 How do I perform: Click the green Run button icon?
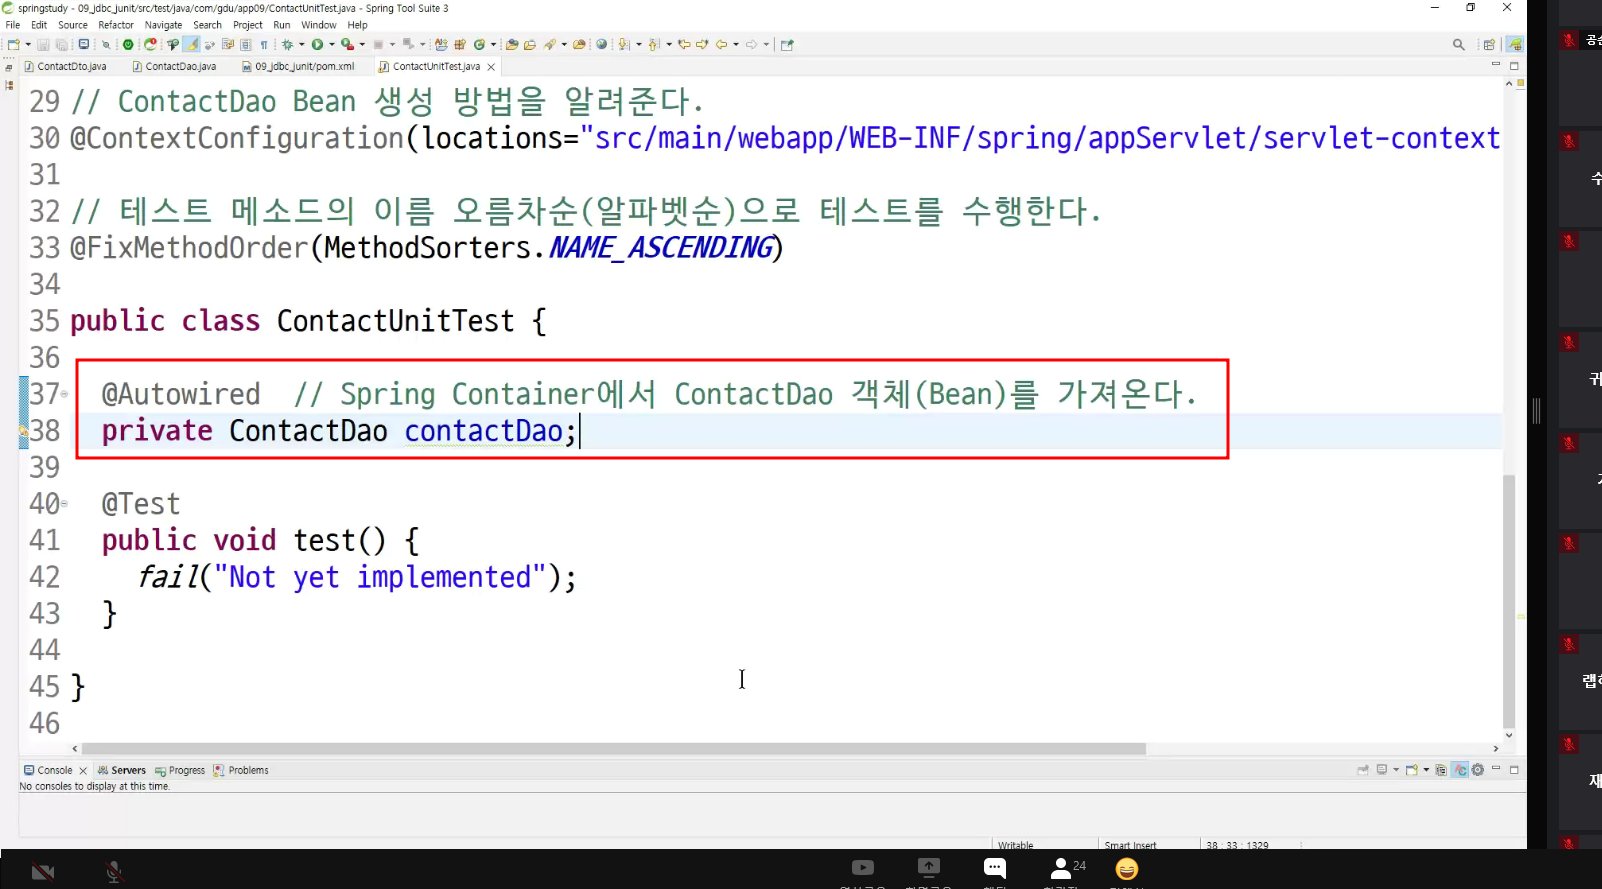317,44
